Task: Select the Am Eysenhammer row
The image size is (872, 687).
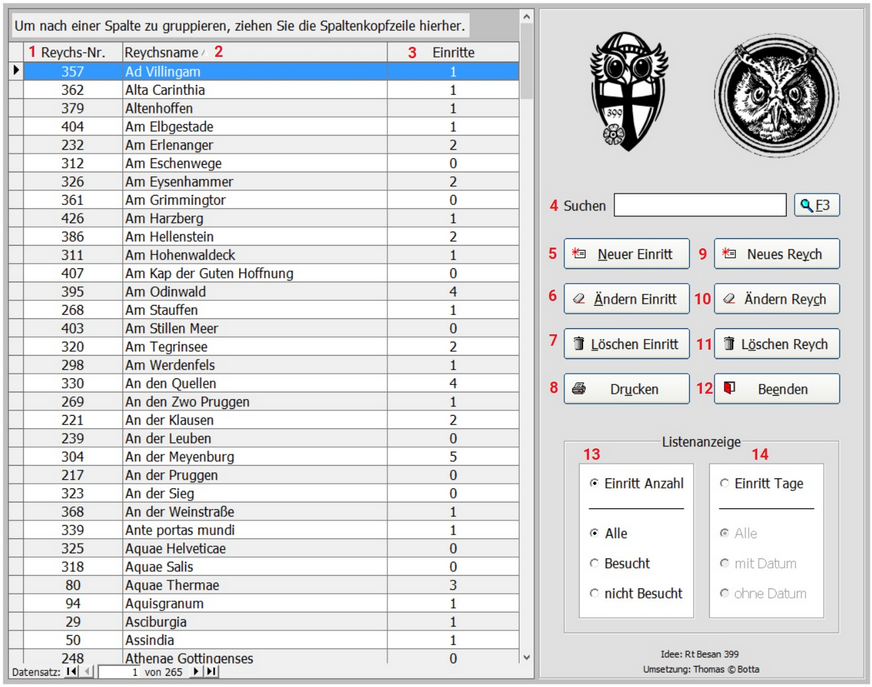Action: pyautogui.click(x=271, y=181)
